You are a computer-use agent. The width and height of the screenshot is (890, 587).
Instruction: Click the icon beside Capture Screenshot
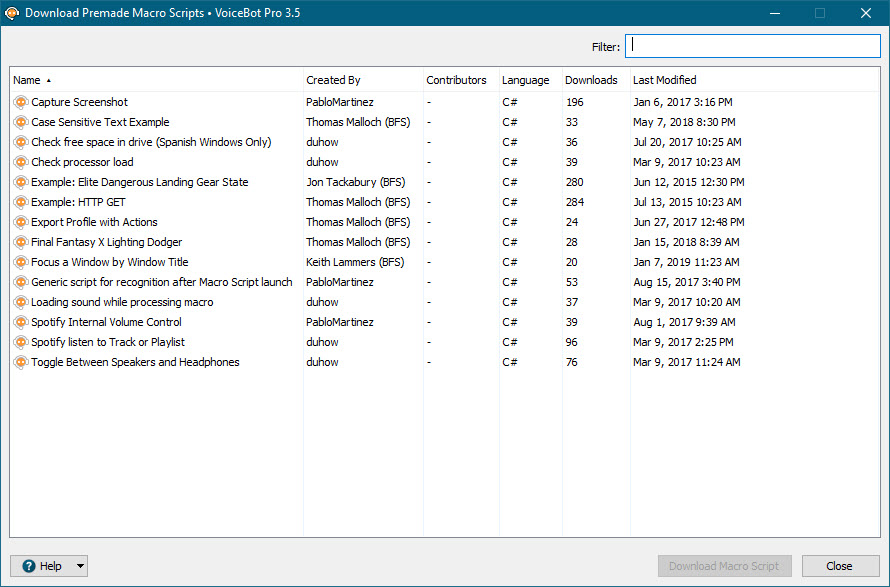[x=20, y=102]
